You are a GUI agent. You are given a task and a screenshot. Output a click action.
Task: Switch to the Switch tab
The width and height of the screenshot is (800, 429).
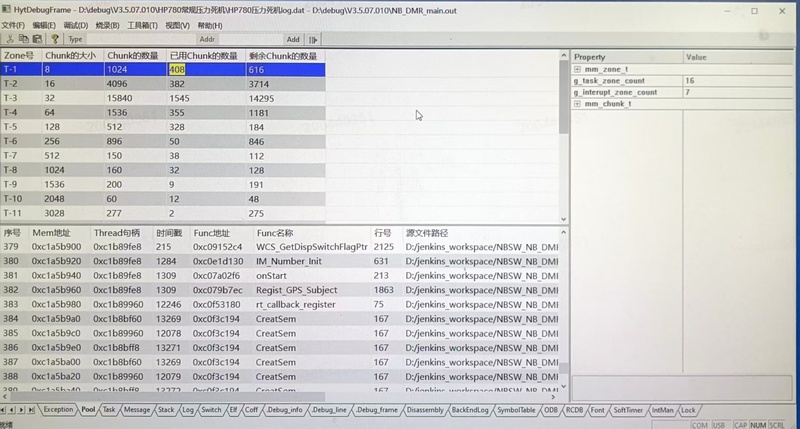211,410
